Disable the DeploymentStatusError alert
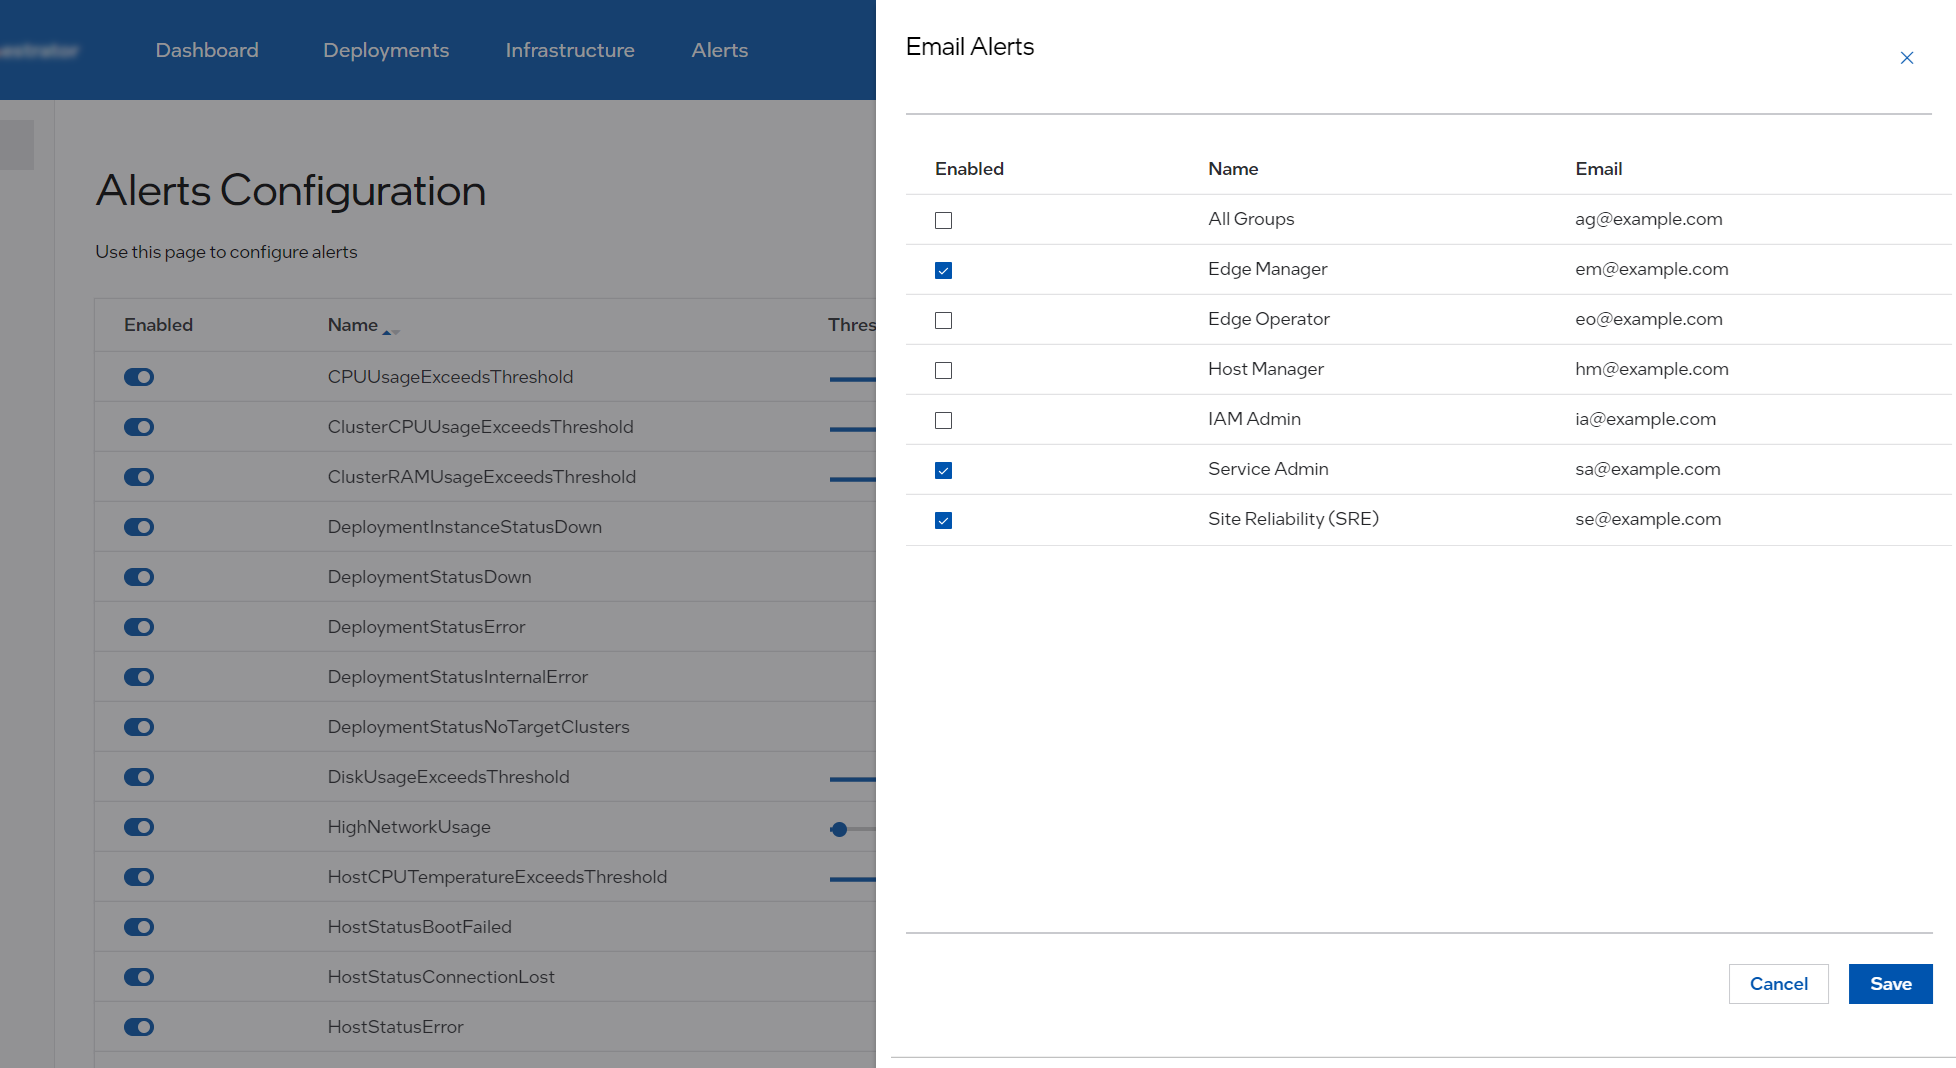1956x1068 pixels. (138, 627)
